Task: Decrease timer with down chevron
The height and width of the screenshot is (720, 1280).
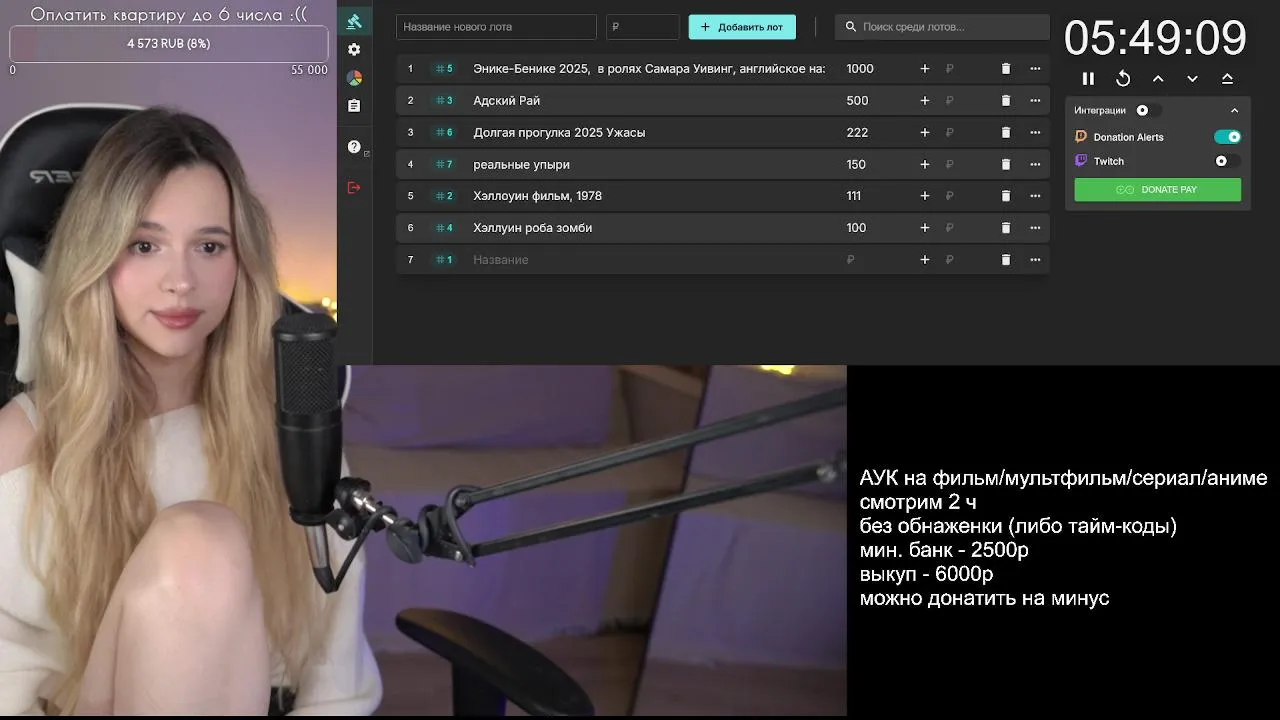Action: [1193, 78]
